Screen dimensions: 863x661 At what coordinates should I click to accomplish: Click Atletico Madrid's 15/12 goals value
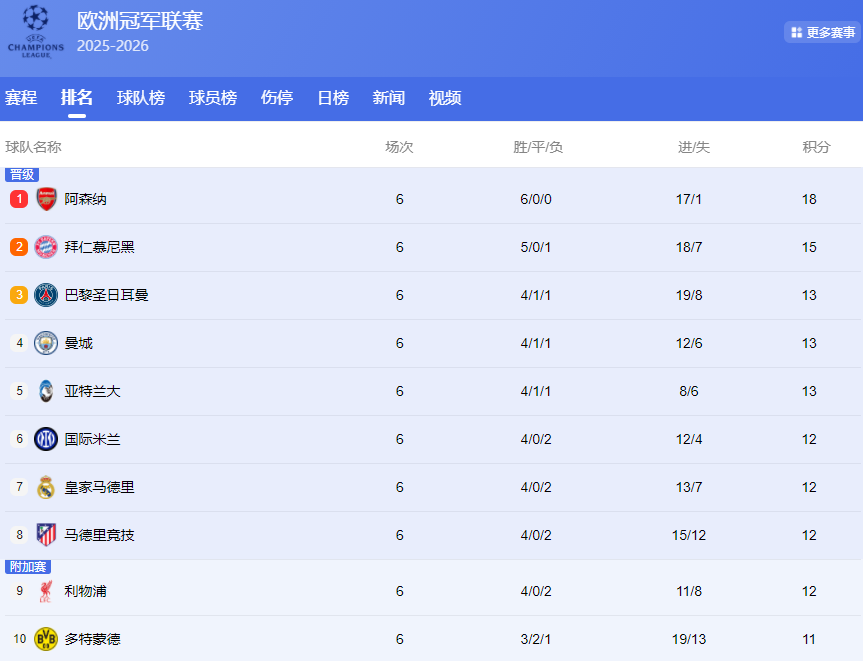pos(689,535)
